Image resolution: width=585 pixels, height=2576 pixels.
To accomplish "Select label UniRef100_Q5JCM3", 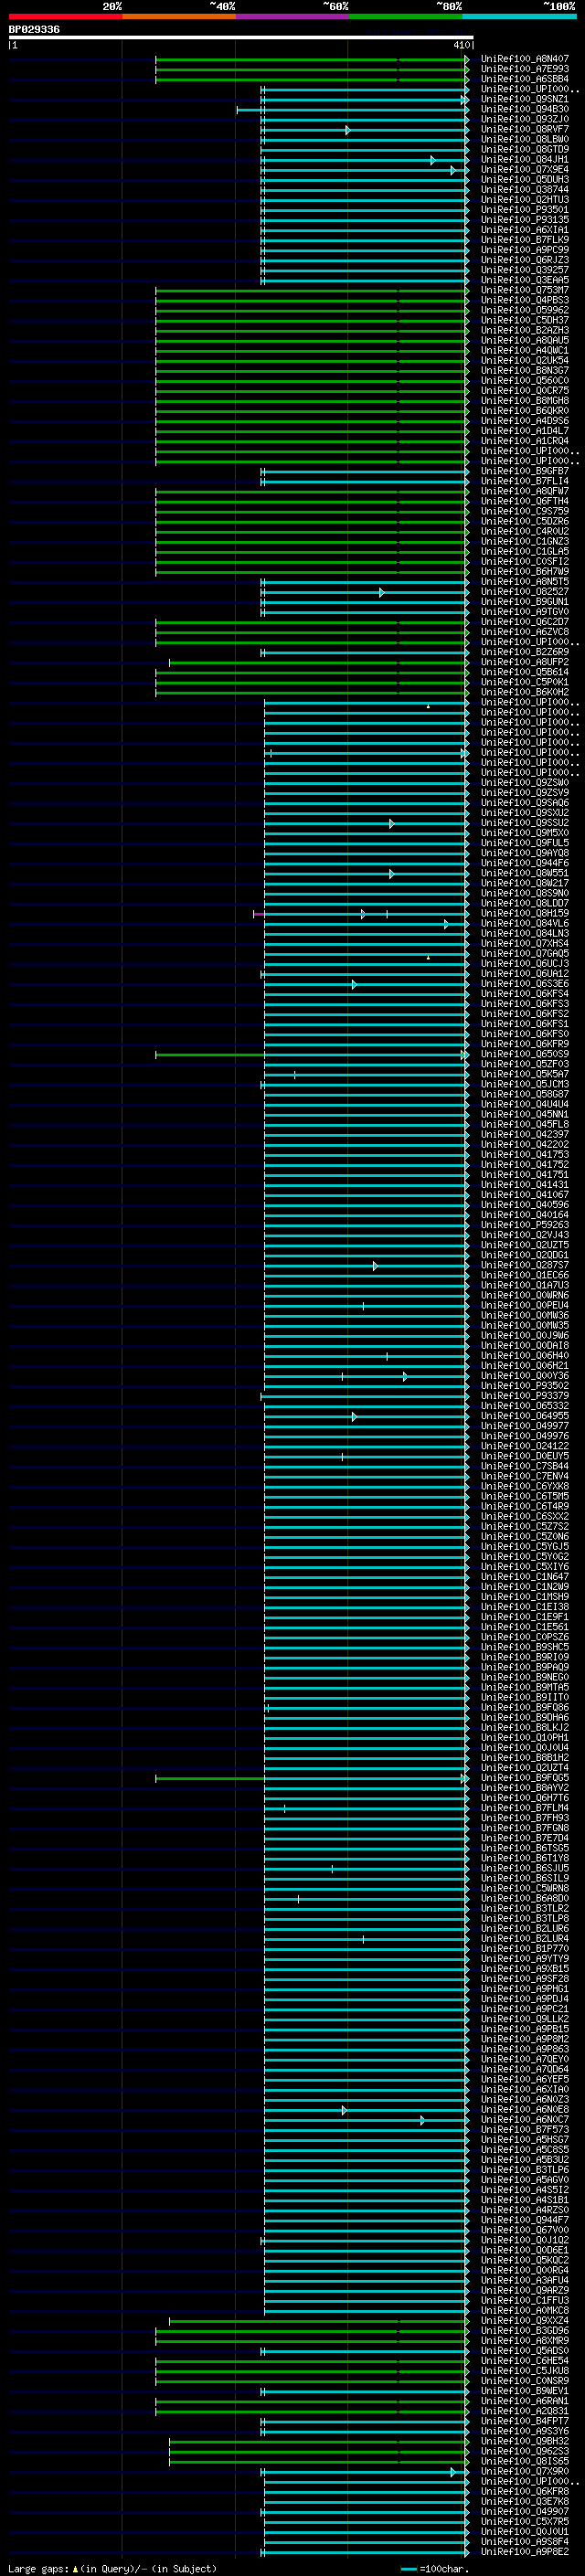I will point(524,1084).
